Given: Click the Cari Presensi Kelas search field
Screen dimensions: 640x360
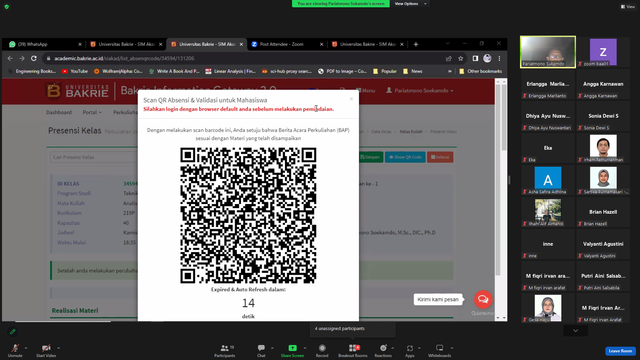Looking at the screenshot, I should (x=94, y=157).
